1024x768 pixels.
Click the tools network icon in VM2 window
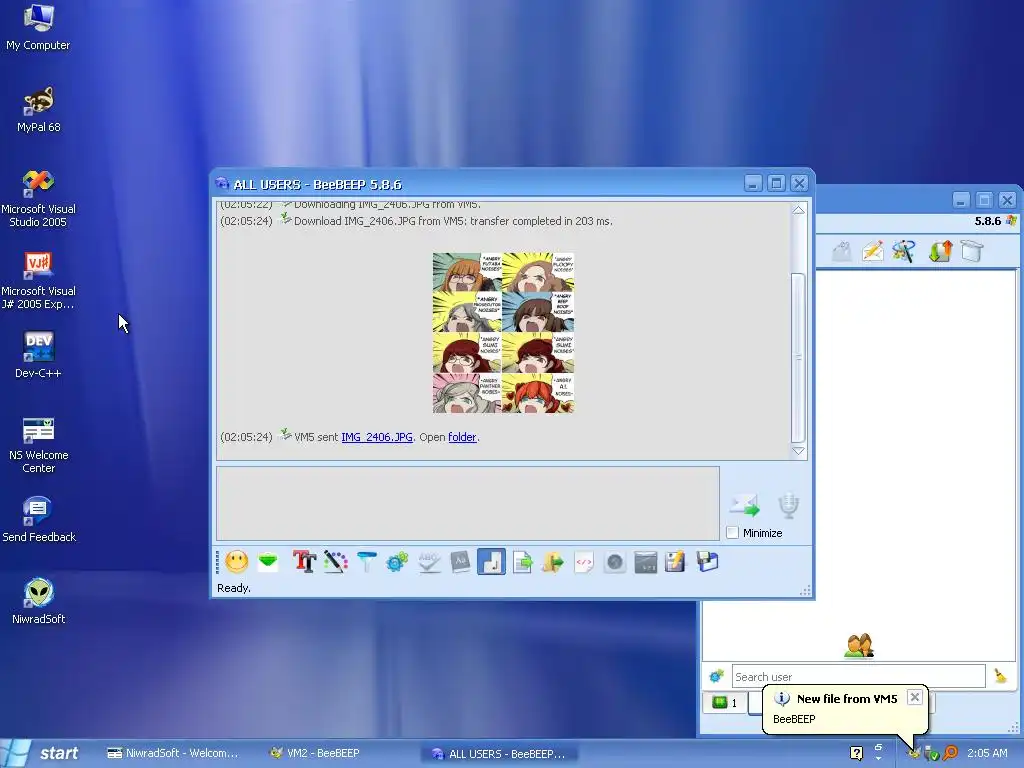point(904,251)
